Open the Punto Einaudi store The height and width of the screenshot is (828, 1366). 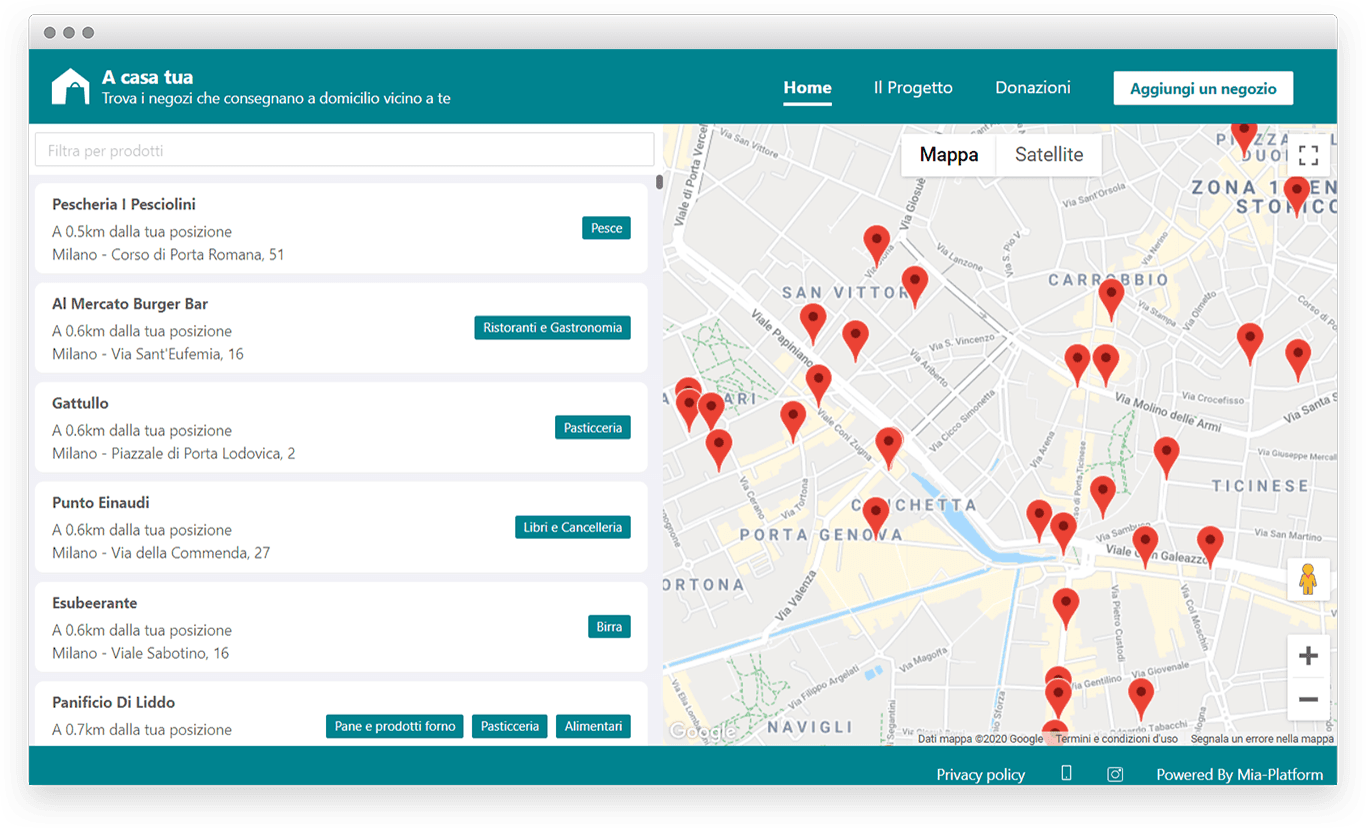click(x=101, y=503)
